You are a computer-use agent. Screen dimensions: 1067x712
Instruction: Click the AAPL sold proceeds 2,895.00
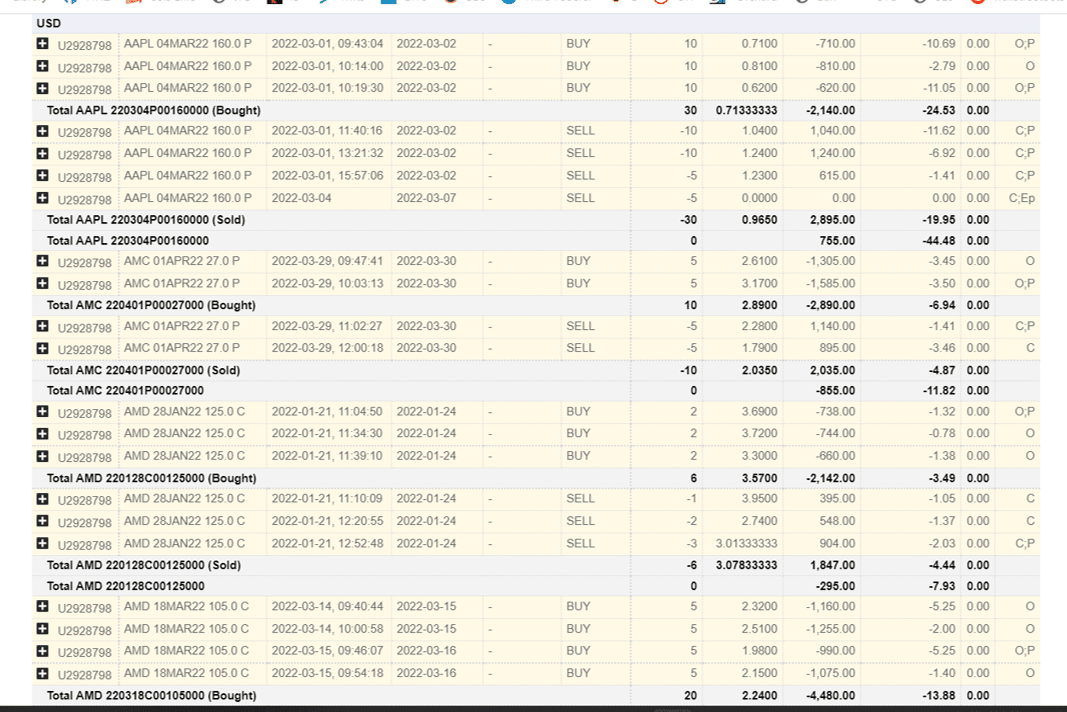(x=833, y=220)
